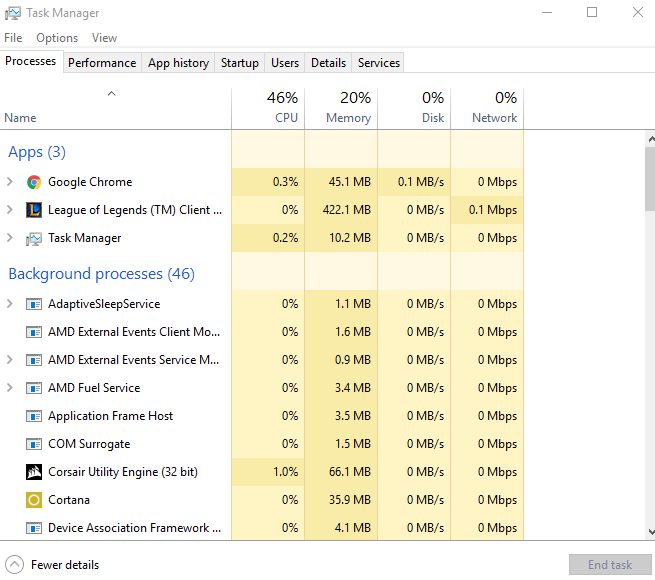Expand the AMD Fuel Service entry
This screenshot has width=655, height=580.
10,388
